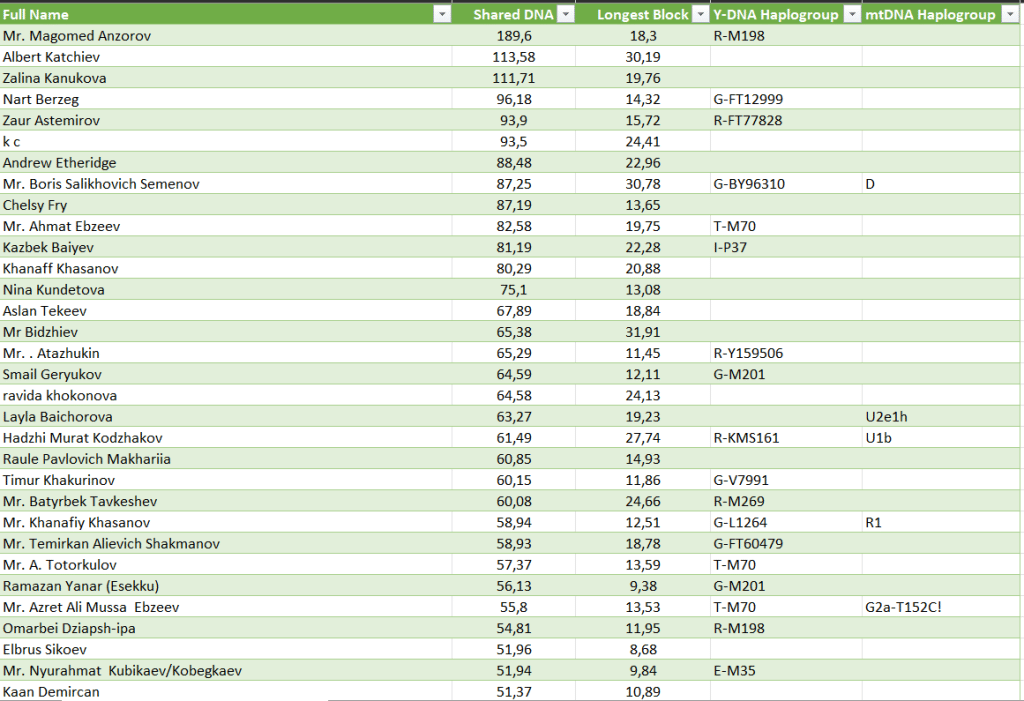
Task: Expand the mtDNA Haplogroup filter dropdown
Action: click(x=1009, y=14)
